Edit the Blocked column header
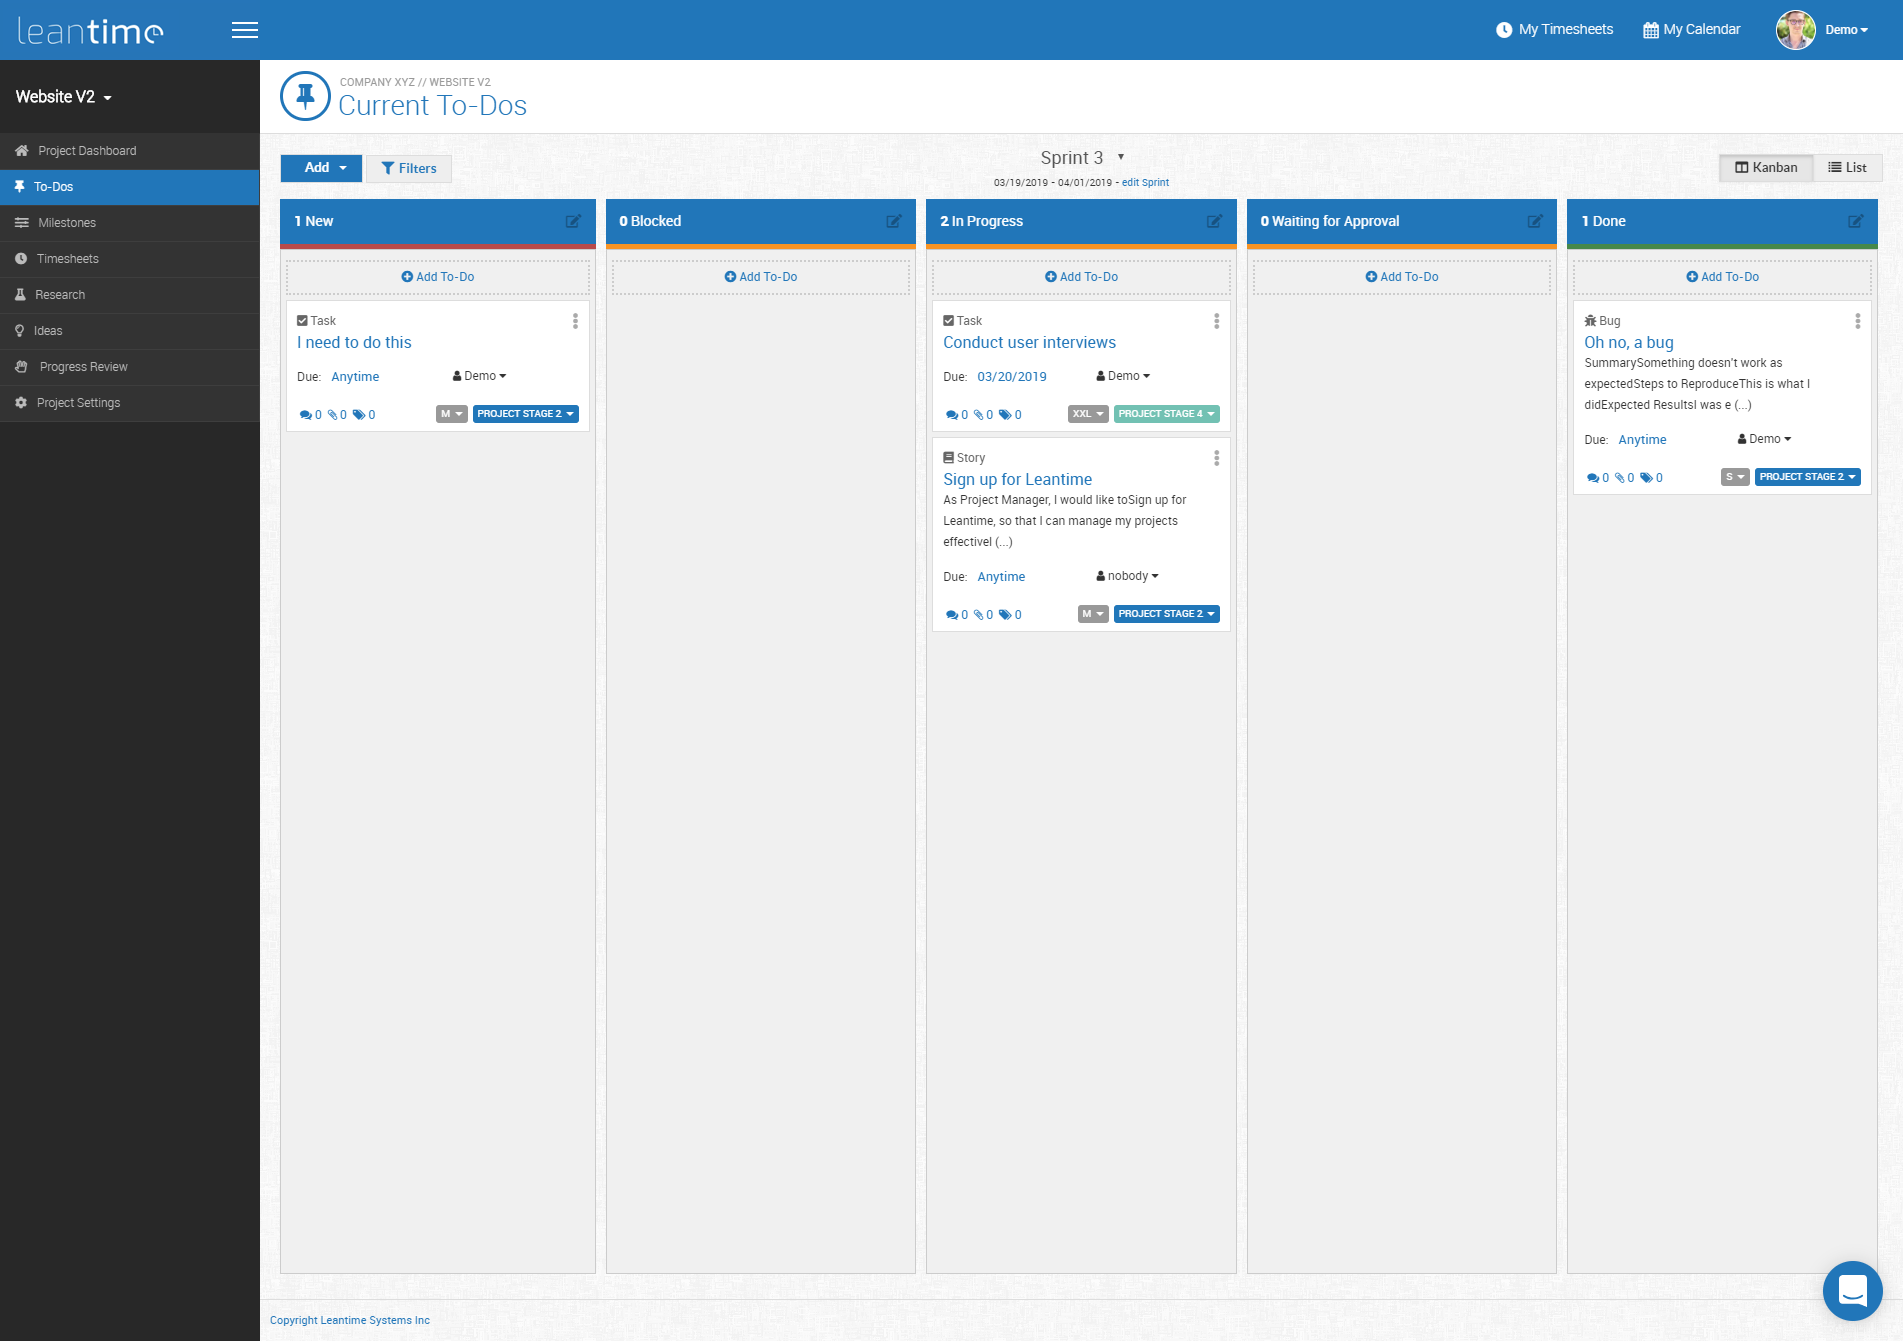Viewport: 1903px width, 1341px height. point(894,221)
